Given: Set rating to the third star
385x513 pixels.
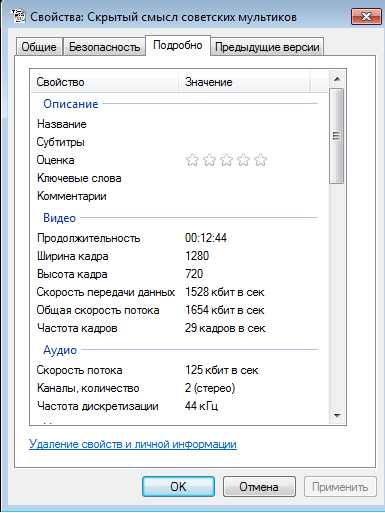Looking at the screenshot, I should coord(226,160).
